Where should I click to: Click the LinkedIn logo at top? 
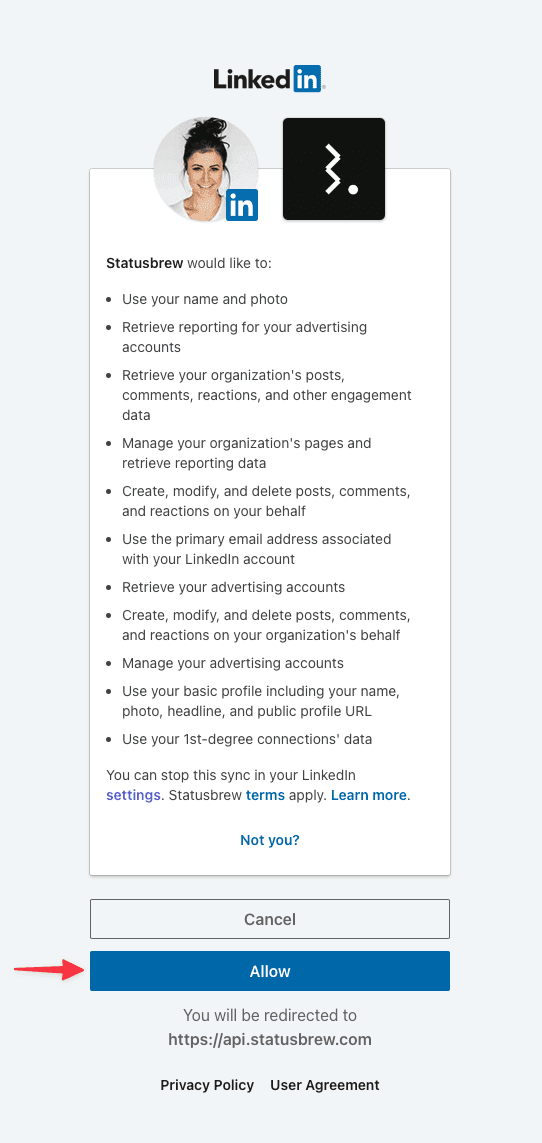pyautogui.click(x=270, y=79)
